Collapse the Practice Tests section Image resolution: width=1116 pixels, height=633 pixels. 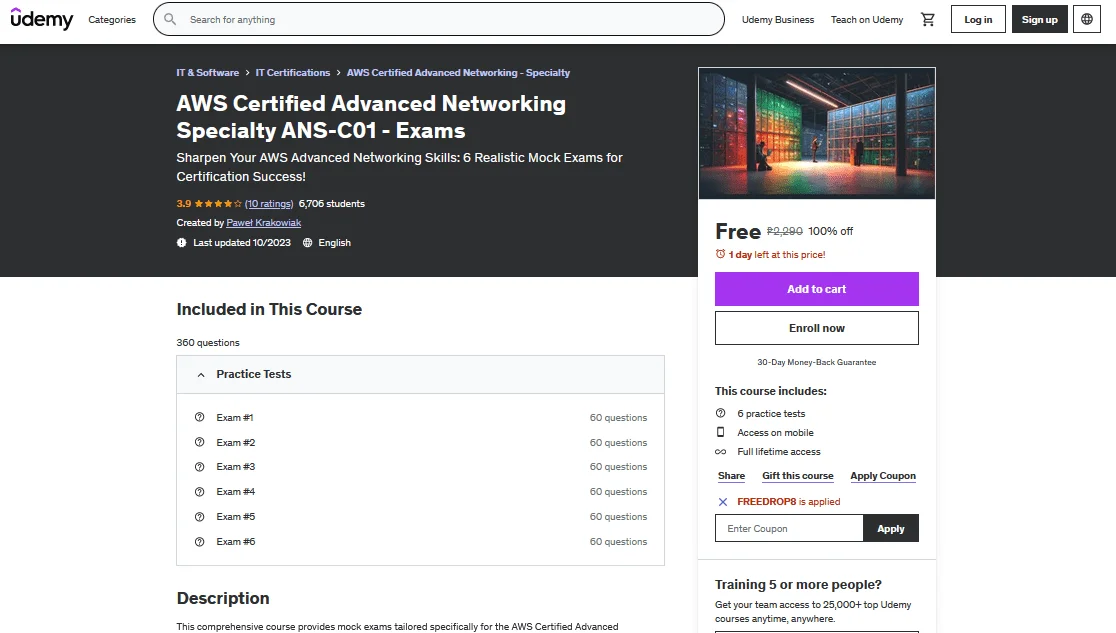coord(420,375)
